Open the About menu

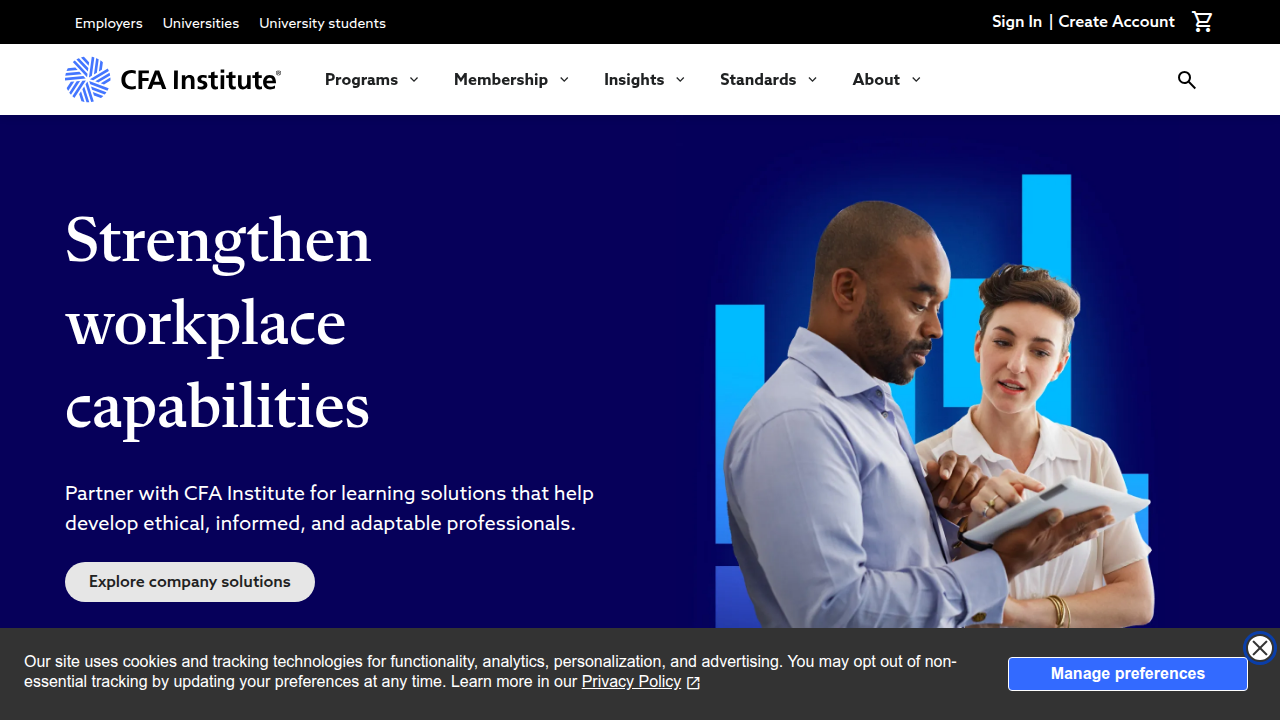coord(876,80)
